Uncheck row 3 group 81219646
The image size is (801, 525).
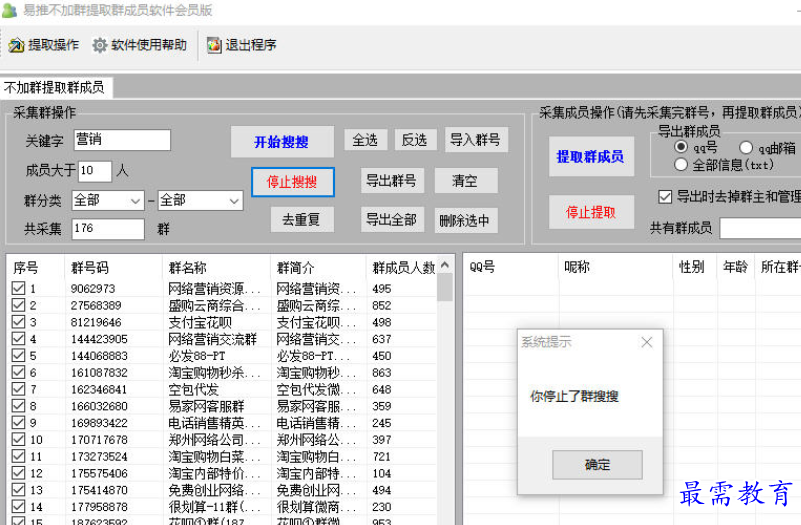pyautogui.click(x=18, y=322)
